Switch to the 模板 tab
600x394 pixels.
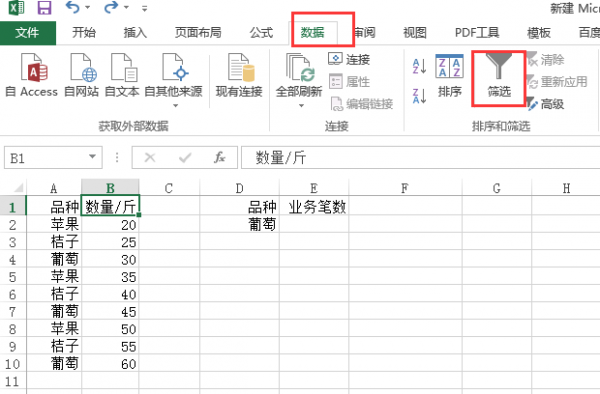(539, 33)
